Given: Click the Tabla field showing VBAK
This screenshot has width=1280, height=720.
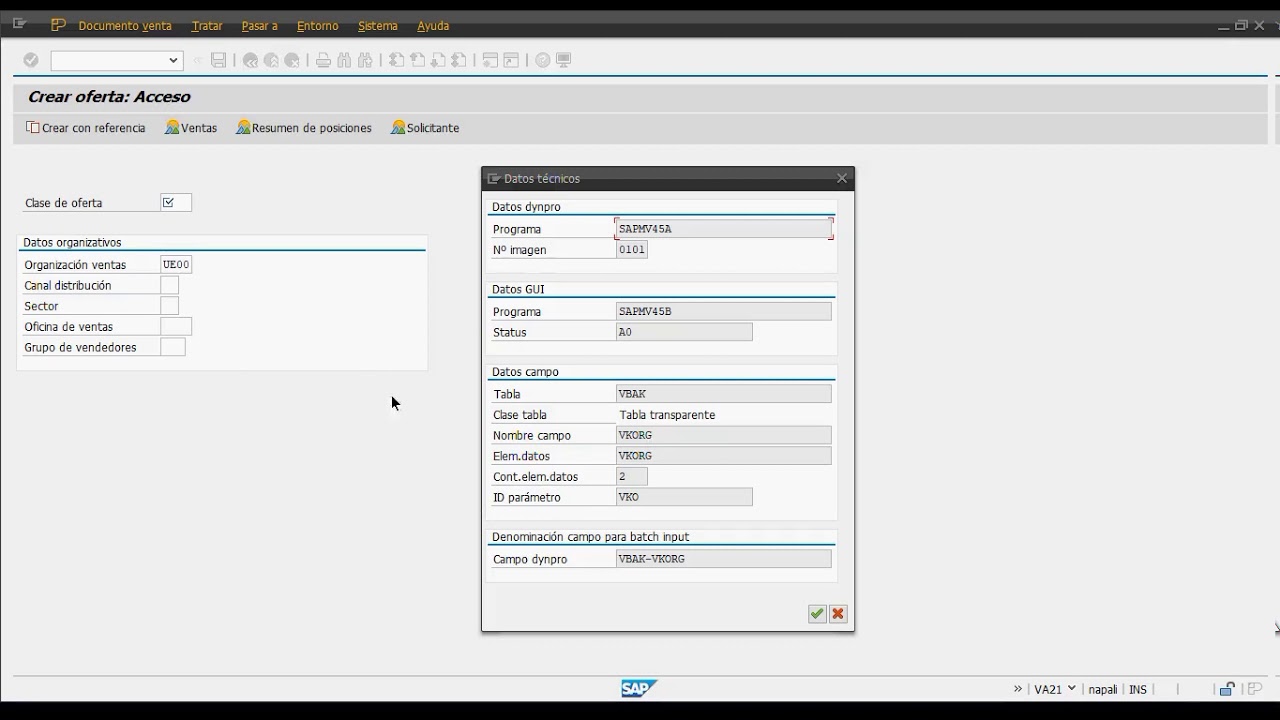Looking at the screenshot, I should pyautogui.click(x=724, y=394).
